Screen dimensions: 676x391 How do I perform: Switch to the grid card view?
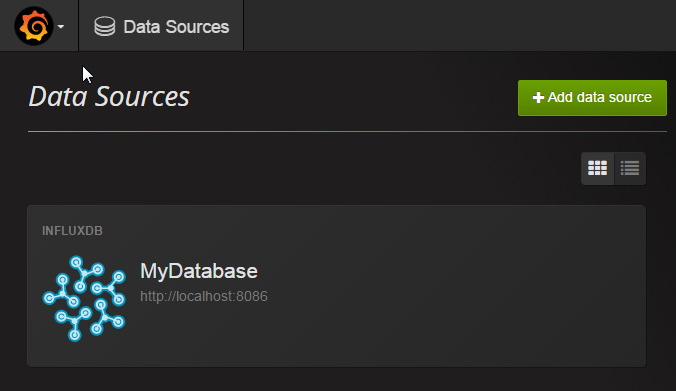click(x=597, y=168)
